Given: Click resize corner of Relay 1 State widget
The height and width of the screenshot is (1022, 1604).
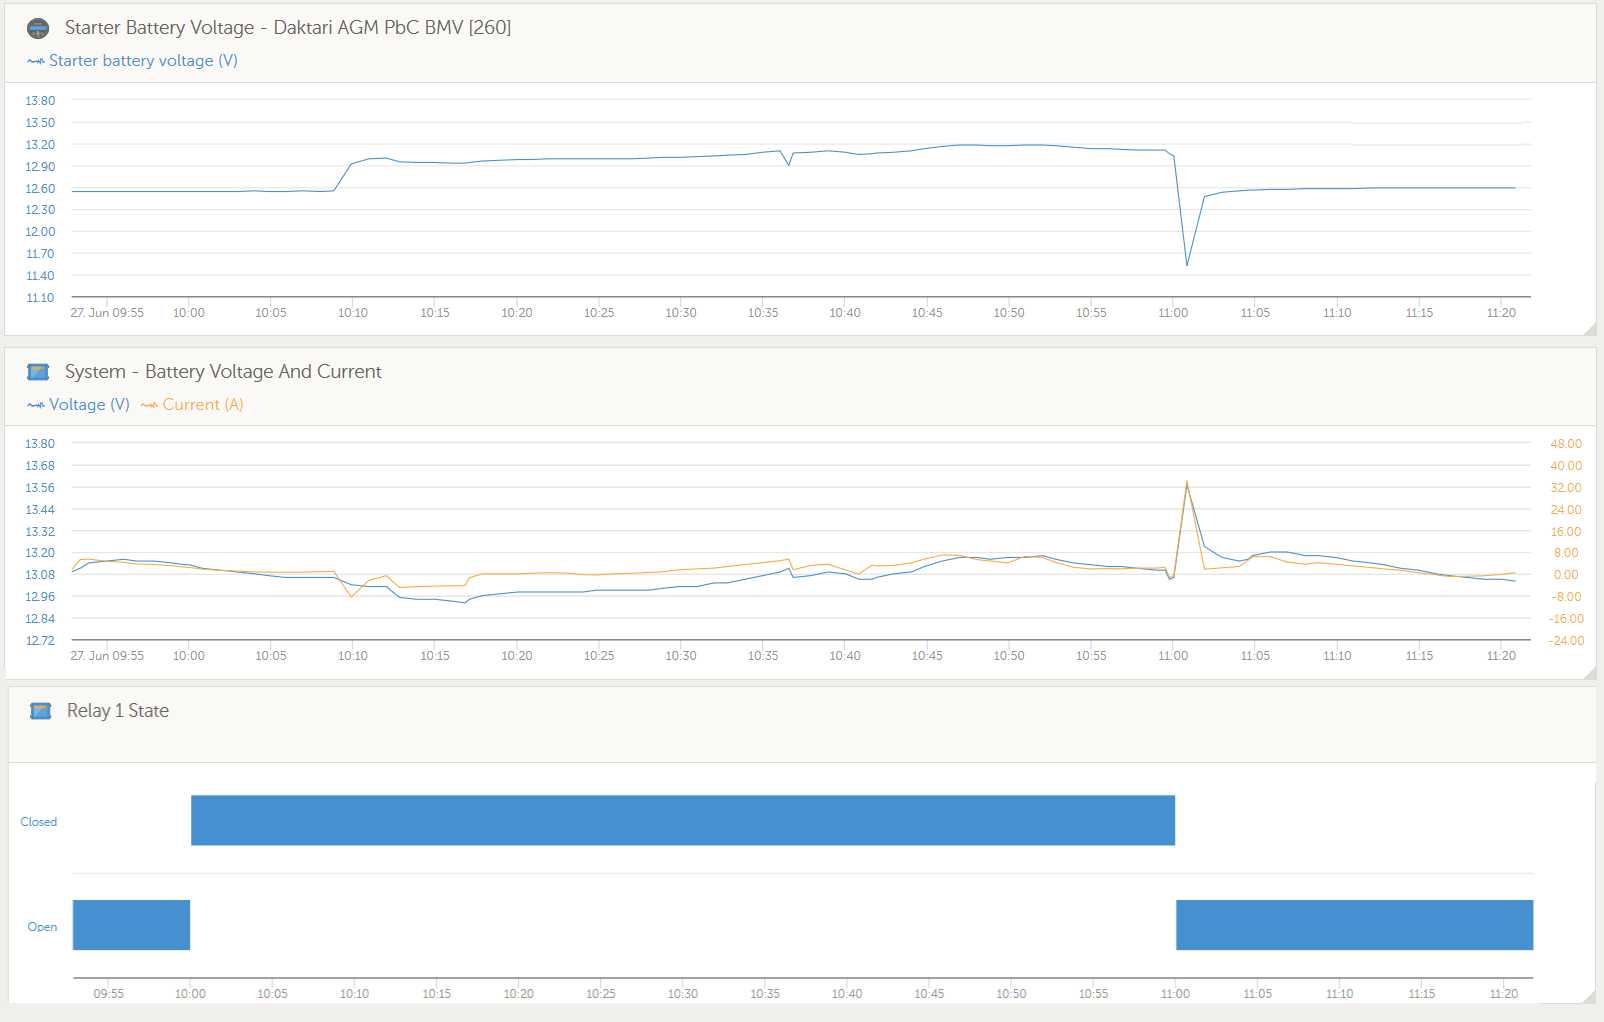Looking at the screenshot, I should click(x=1590, y=996).
